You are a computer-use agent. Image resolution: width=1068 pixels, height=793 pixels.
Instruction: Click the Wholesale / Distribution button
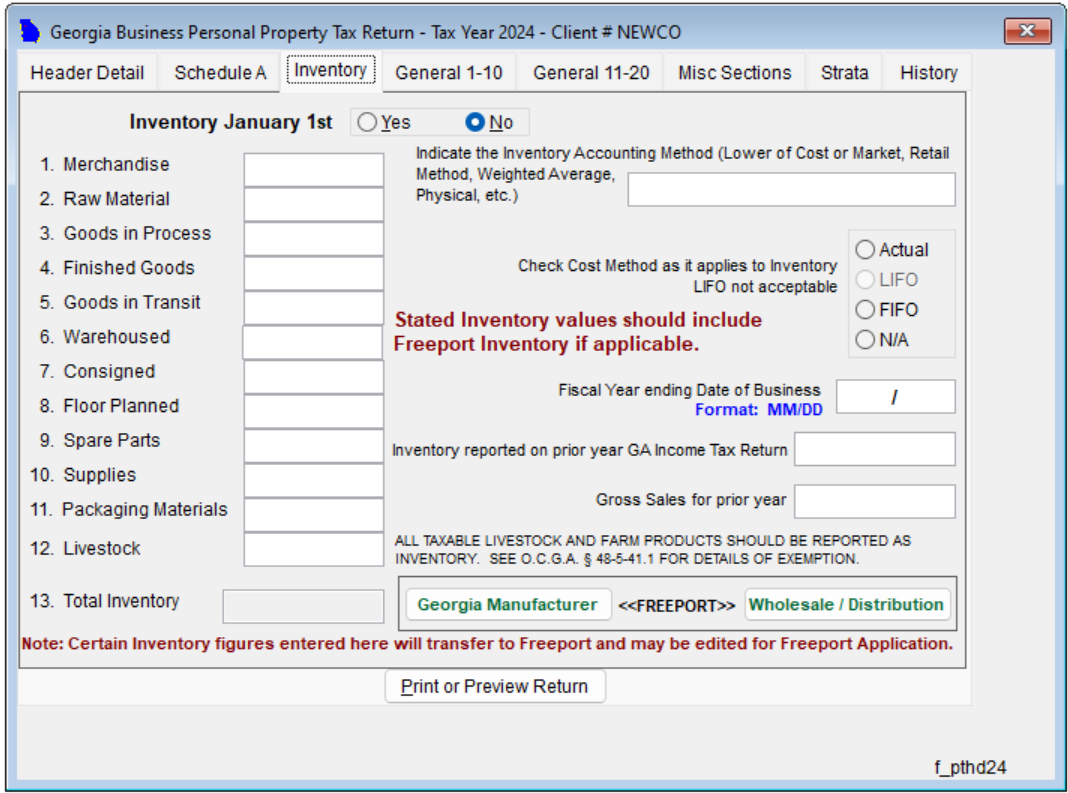click(x=846, y=604)
